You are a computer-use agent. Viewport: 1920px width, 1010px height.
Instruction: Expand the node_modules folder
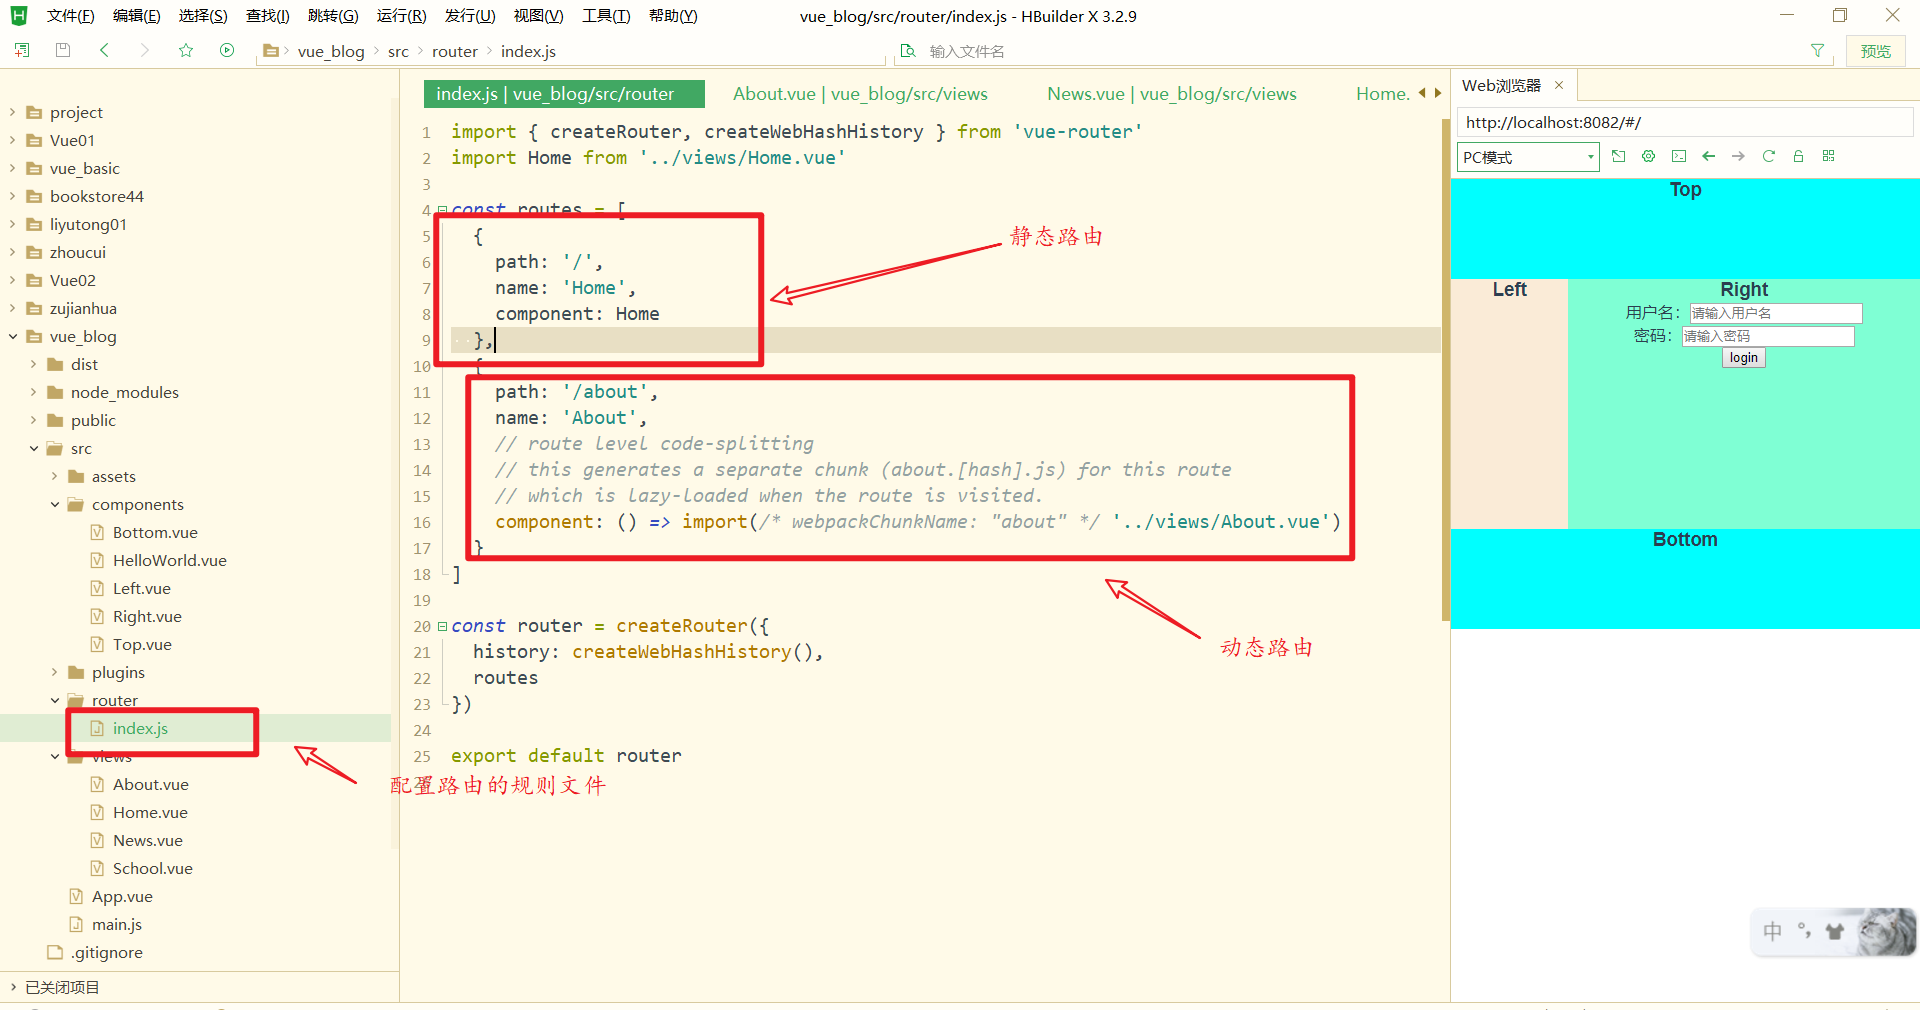(34, 392)
